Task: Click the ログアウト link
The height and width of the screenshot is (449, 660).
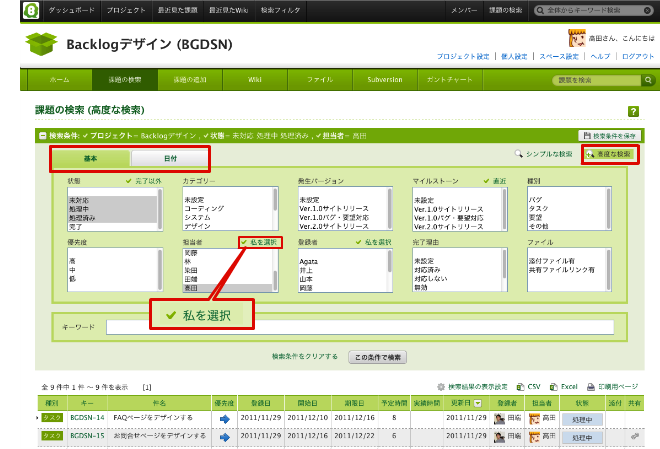Action: click(x=638, y=56)
